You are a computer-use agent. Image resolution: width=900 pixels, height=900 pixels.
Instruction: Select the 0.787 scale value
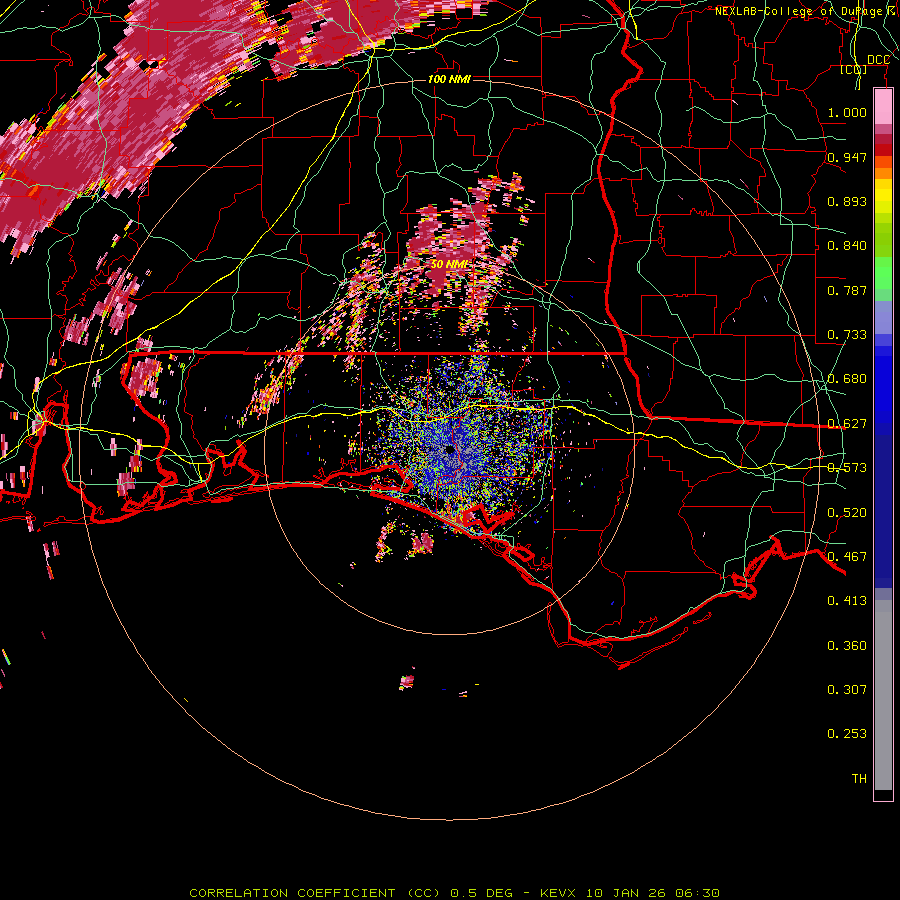[847, 290]
